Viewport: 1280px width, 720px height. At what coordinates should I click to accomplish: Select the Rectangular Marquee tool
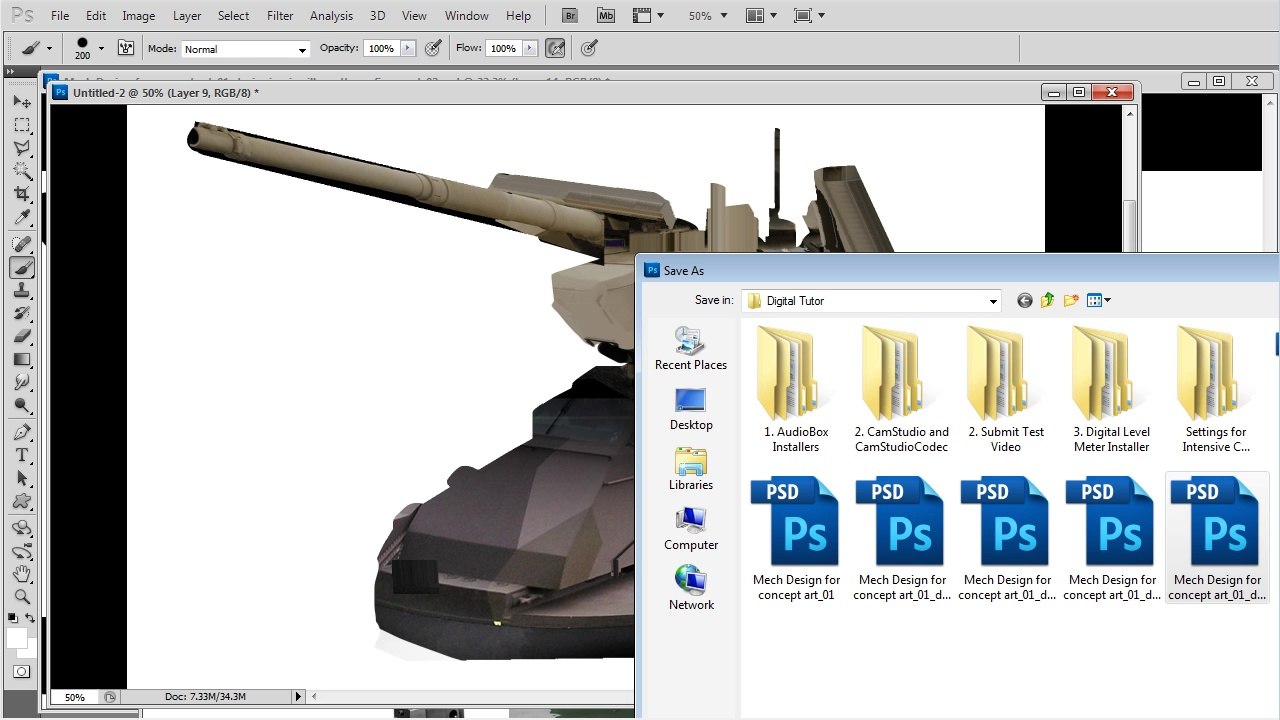tap(21, 125)
